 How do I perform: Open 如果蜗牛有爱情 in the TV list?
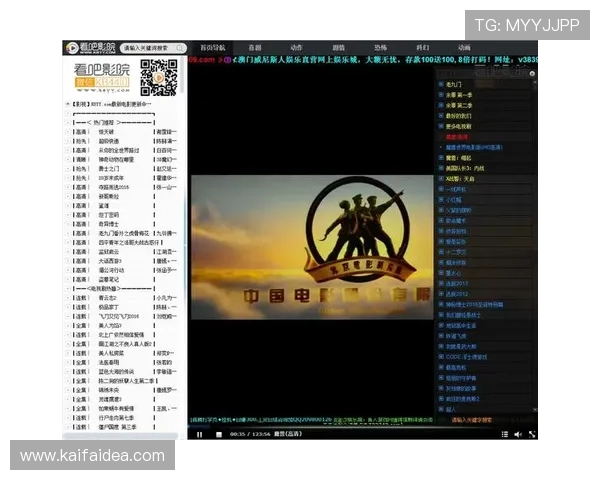pos(116,408)
